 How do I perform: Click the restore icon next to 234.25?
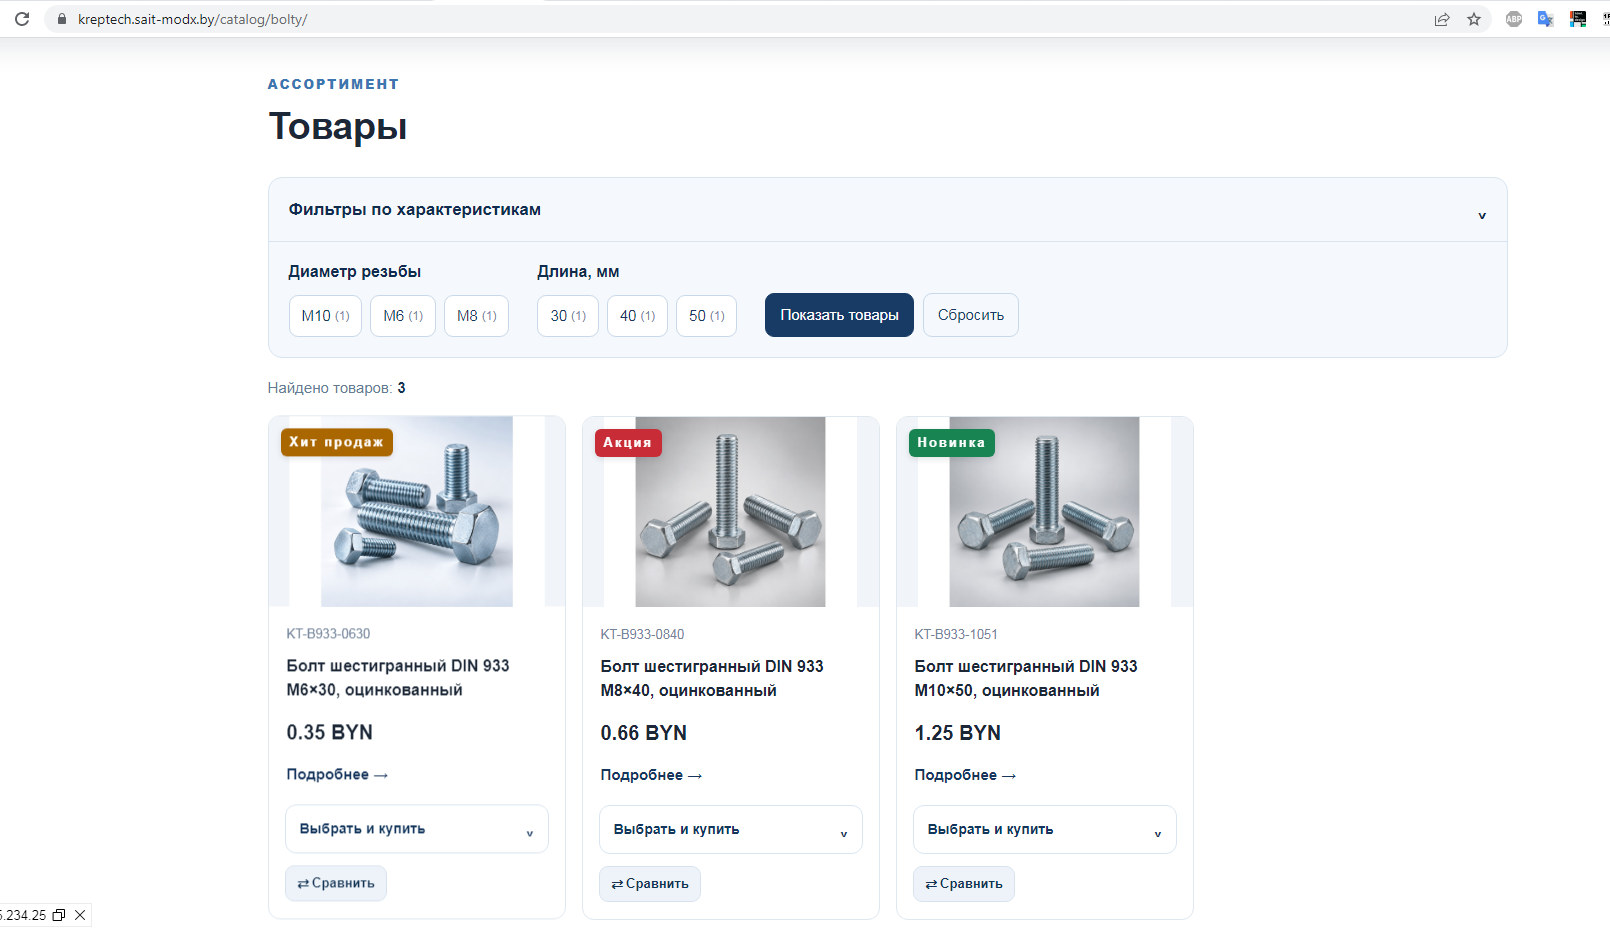point(59,915)
